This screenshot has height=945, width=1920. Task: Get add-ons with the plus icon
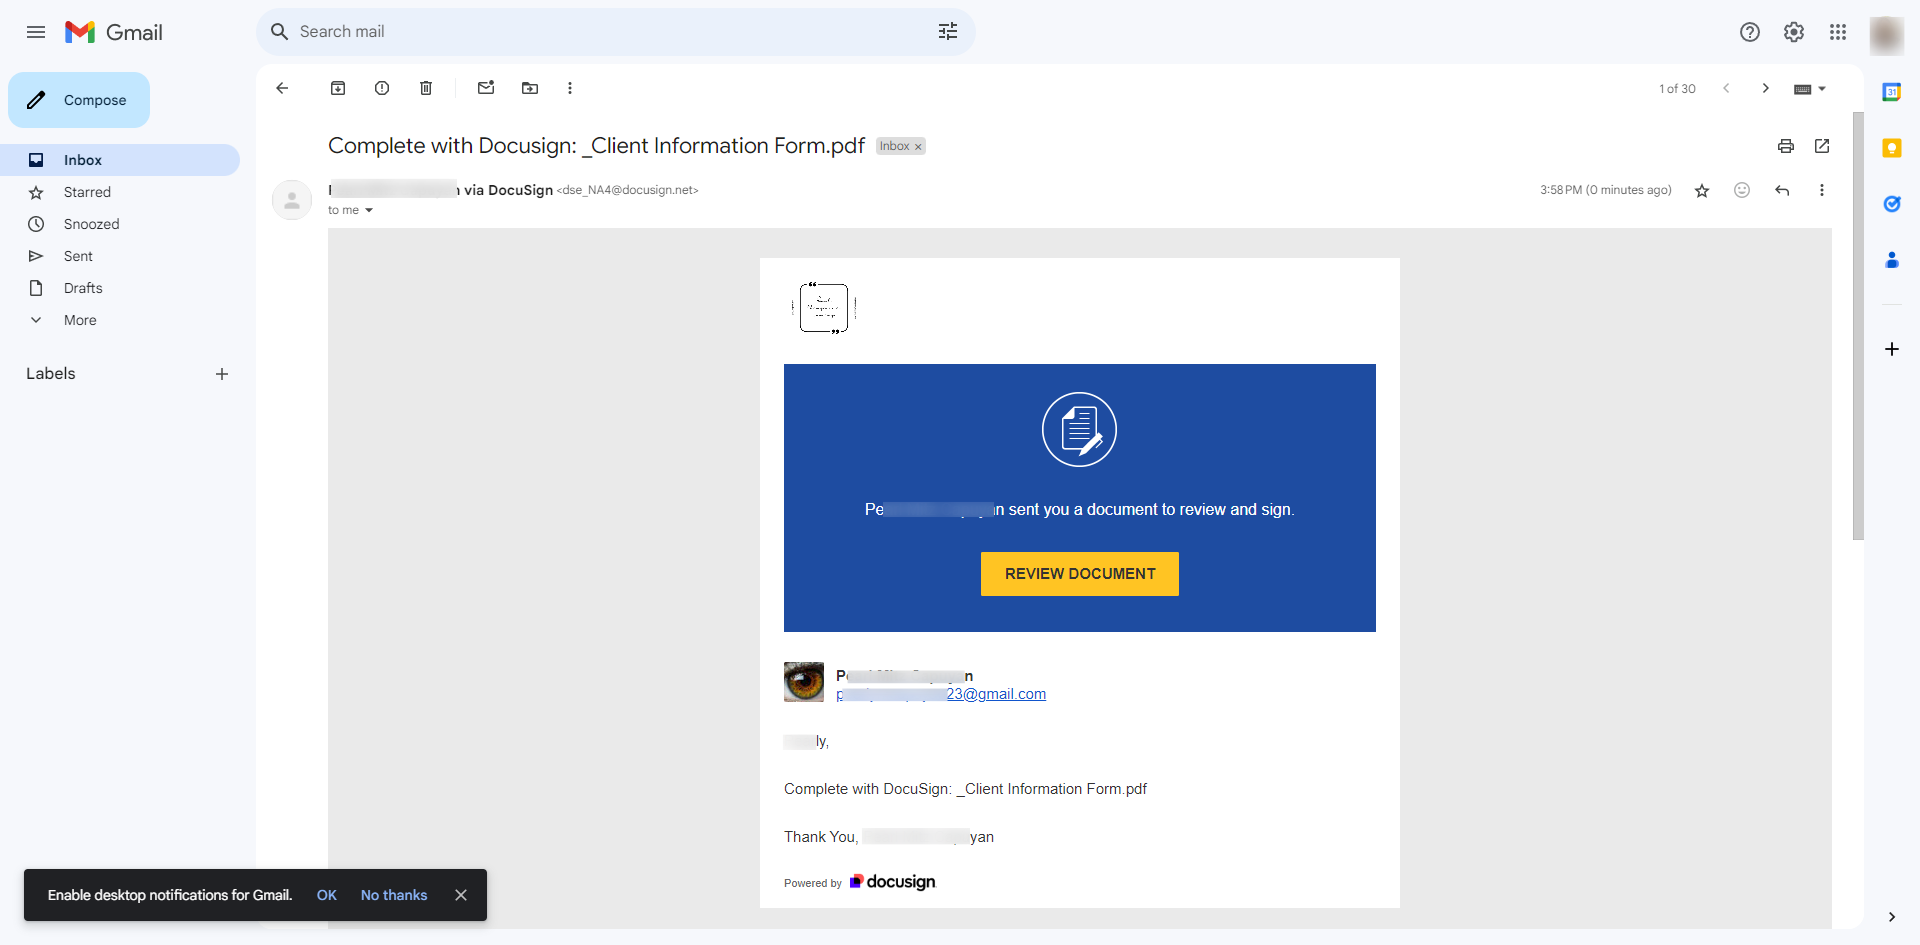click(x=1892, y=349)
